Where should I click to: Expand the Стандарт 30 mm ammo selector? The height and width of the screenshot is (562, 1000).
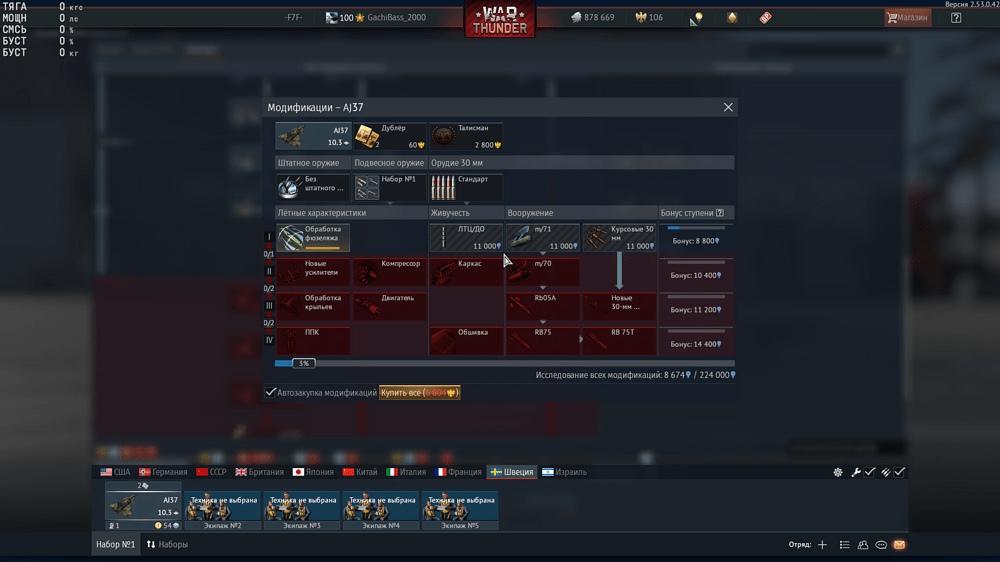(466, 188)
